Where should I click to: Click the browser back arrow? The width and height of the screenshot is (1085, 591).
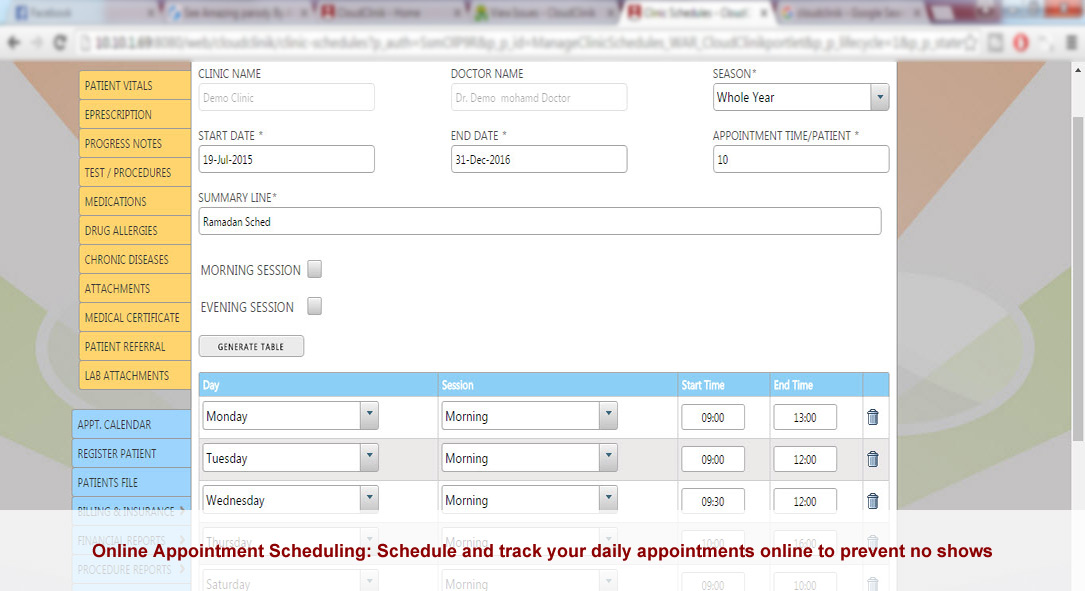[14, 43]
